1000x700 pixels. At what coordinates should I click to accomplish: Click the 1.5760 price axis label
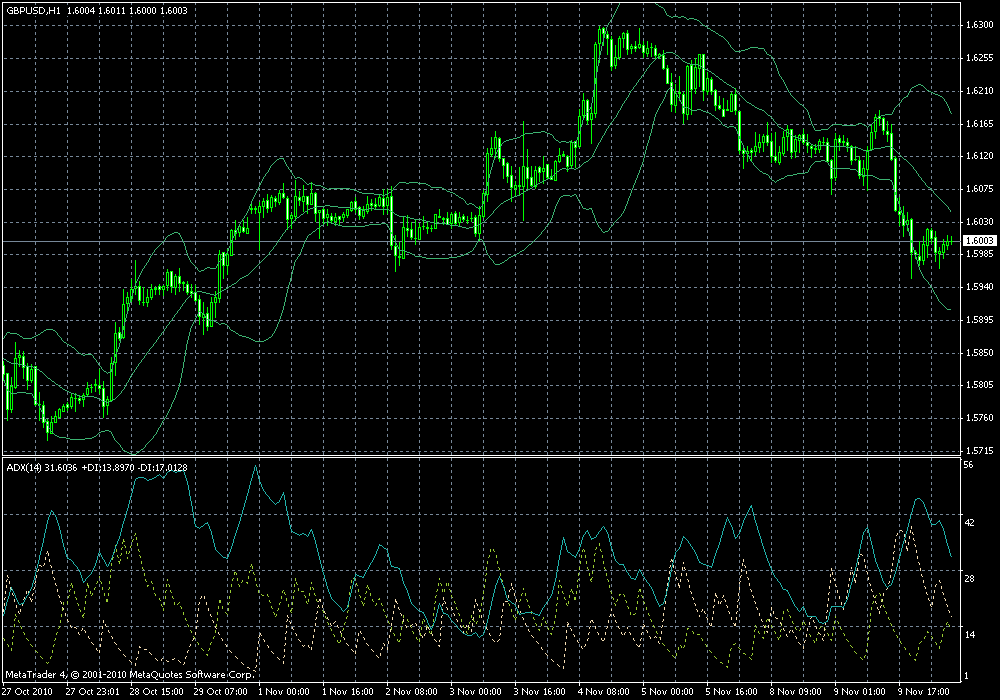[980, 418]
